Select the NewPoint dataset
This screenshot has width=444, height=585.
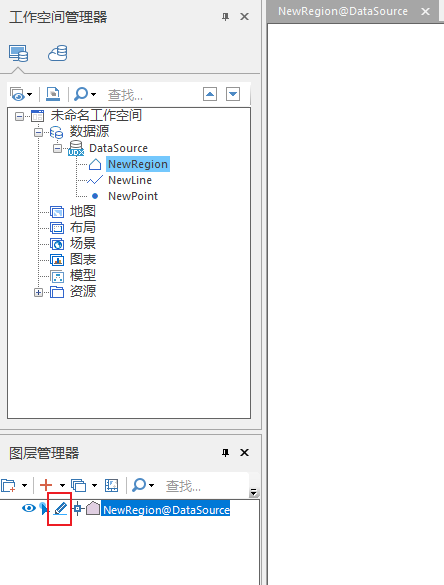tap(133, 196)
